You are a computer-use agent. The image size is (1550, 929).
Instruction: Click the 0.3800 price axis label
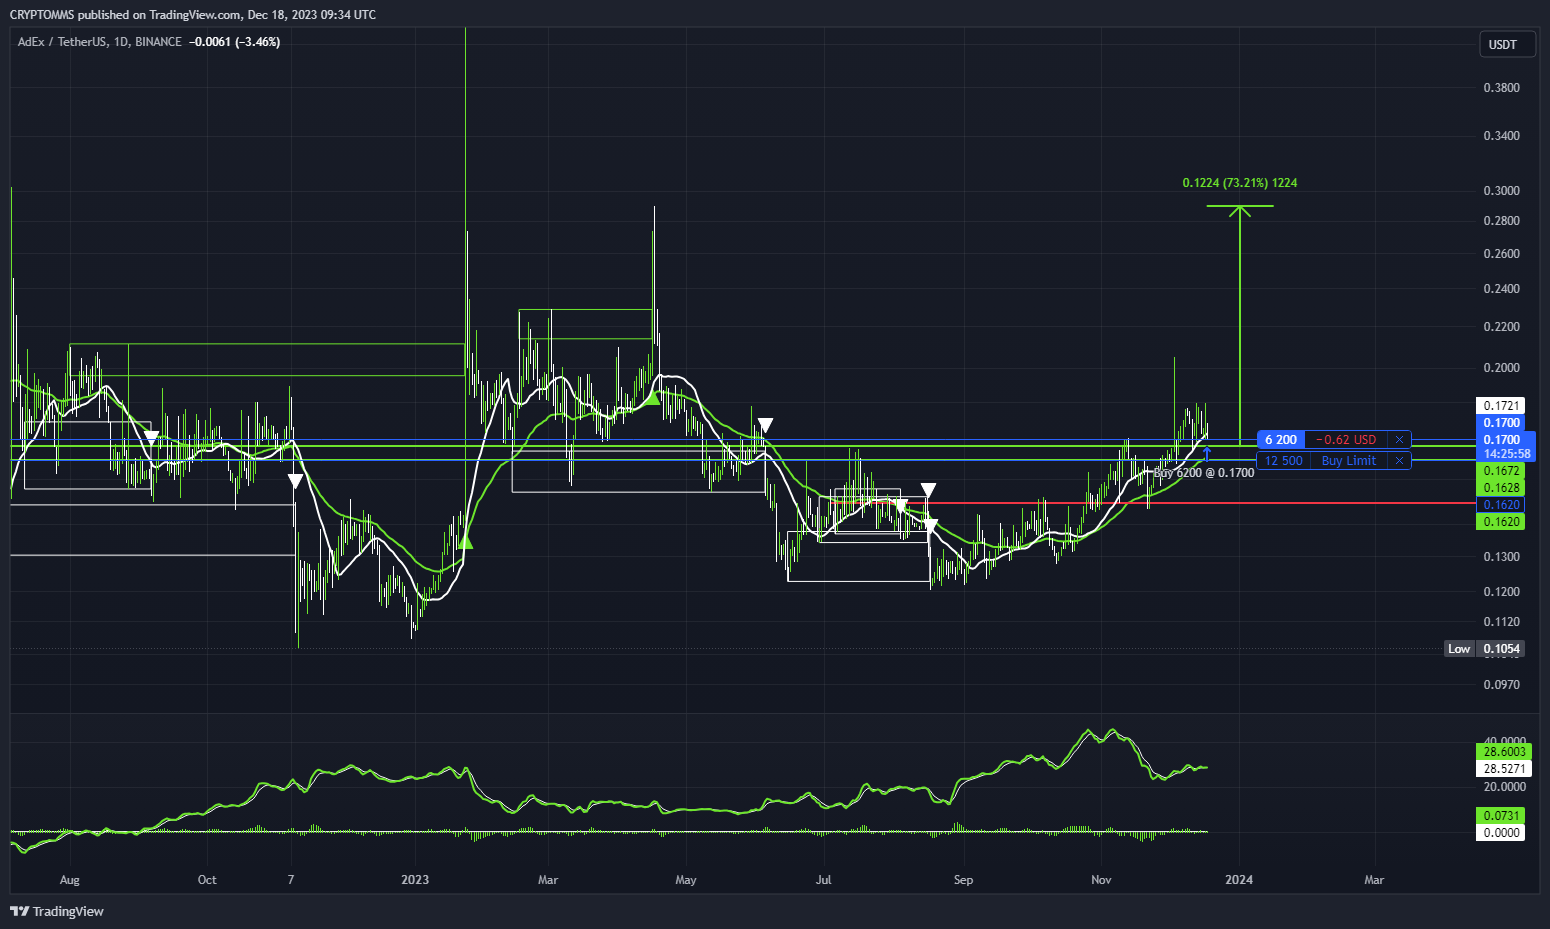tap(1501, 88)
